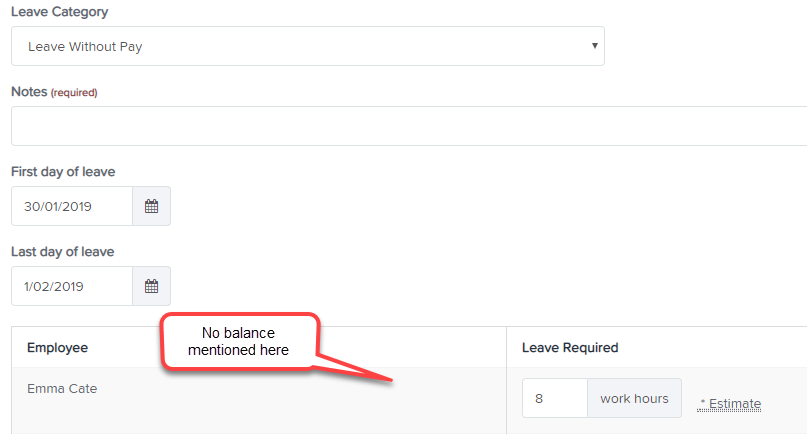This screenshot has width=807, height=444.
Task: Click the work hours unit label
Action: (x=634, y=398)
